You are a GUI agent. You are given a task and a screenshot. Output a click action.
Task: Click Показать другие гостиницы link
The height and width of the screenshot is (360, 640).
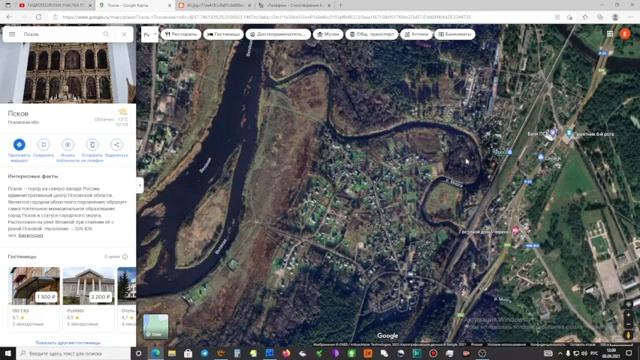tap(68, 343)
